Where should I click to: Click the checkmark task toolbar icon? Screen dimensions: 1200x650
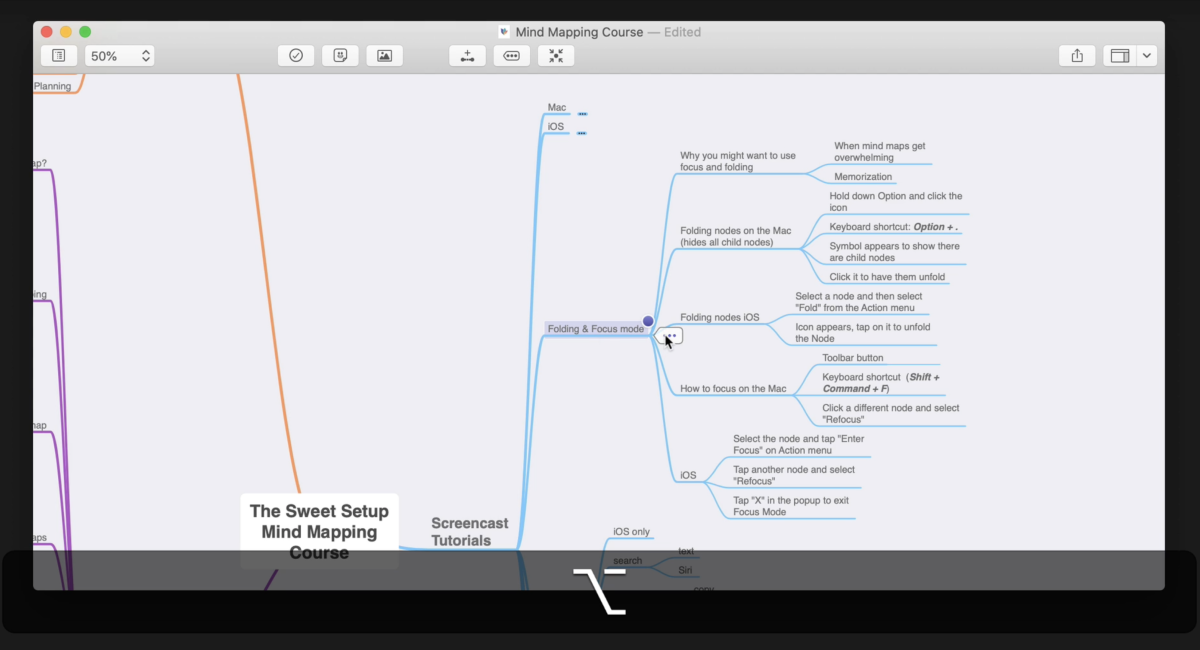(296, 56)
